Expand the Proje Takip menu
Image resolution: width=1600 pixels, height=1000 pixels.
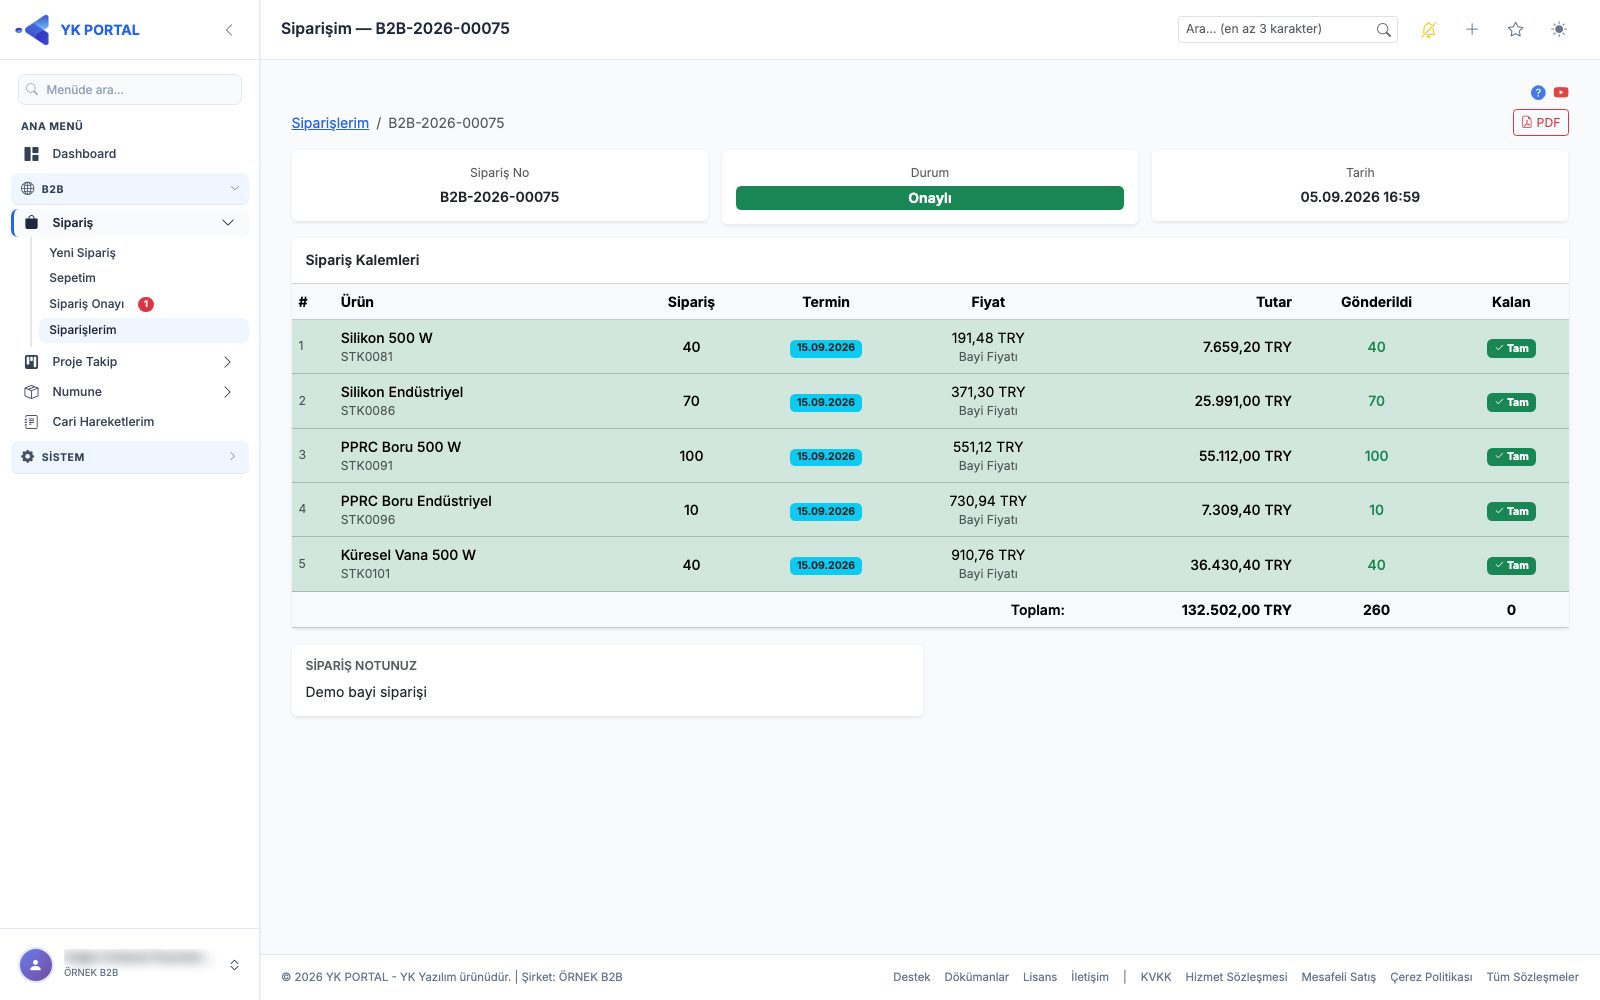pyautogui.click(x=130, y=362)
